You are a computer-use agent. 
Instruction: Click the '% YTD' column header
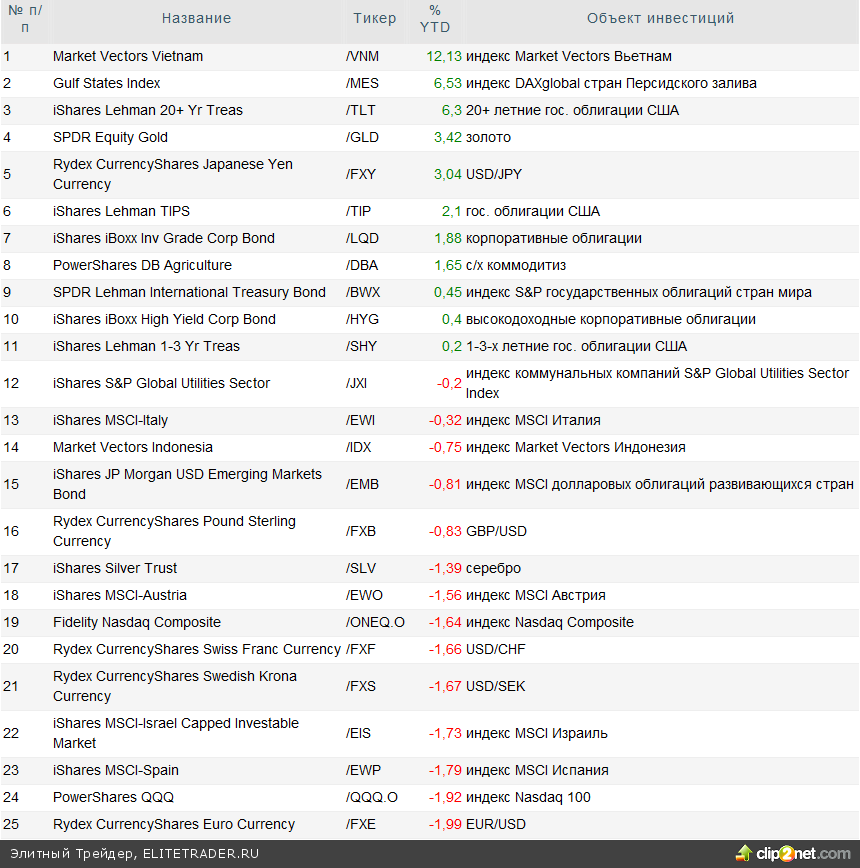coord(435,18)
